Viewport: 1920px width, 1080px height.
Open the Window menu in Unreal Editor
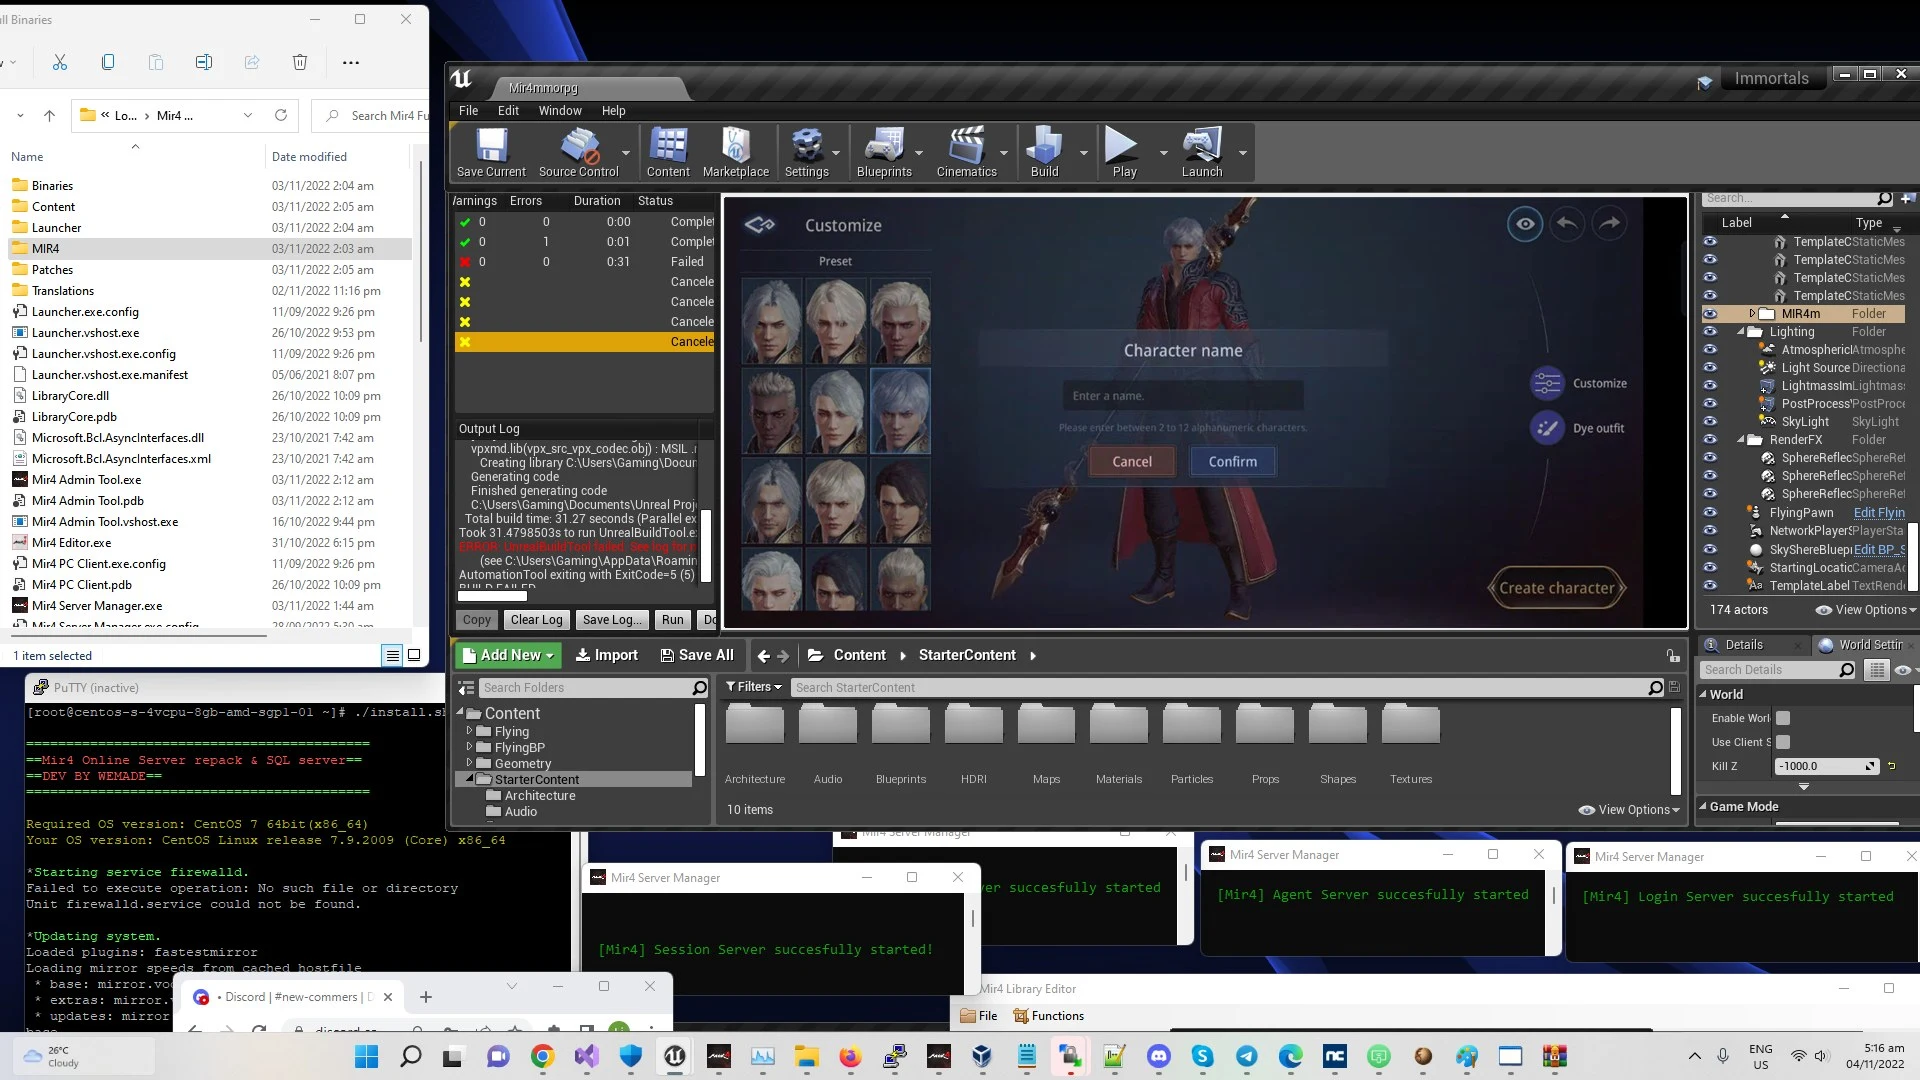(560, 111)
